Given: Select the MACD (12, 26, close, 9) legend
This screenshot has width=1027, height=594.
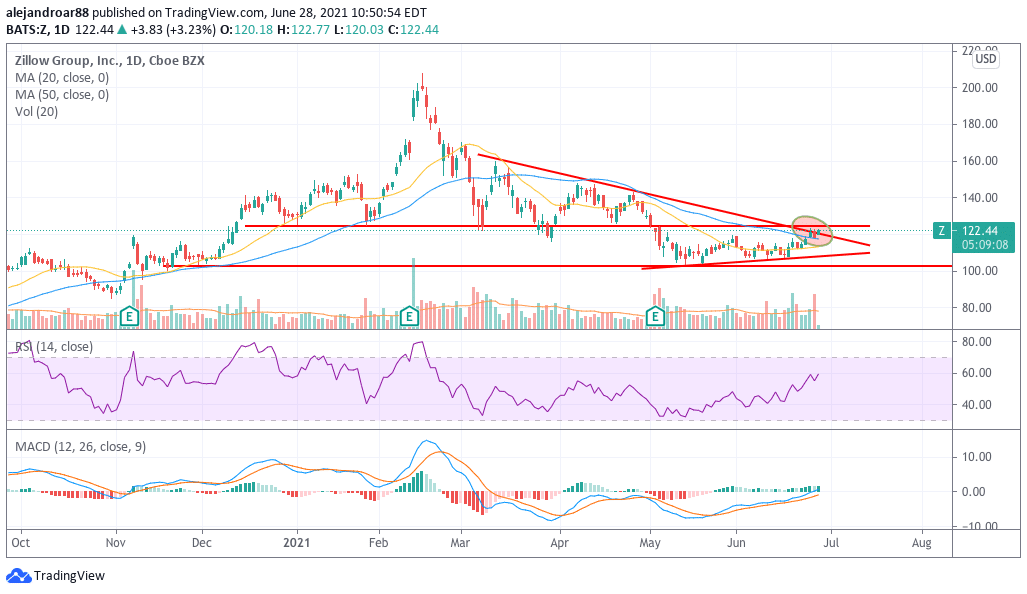Looking at the screenshot, I should (81, 447).
